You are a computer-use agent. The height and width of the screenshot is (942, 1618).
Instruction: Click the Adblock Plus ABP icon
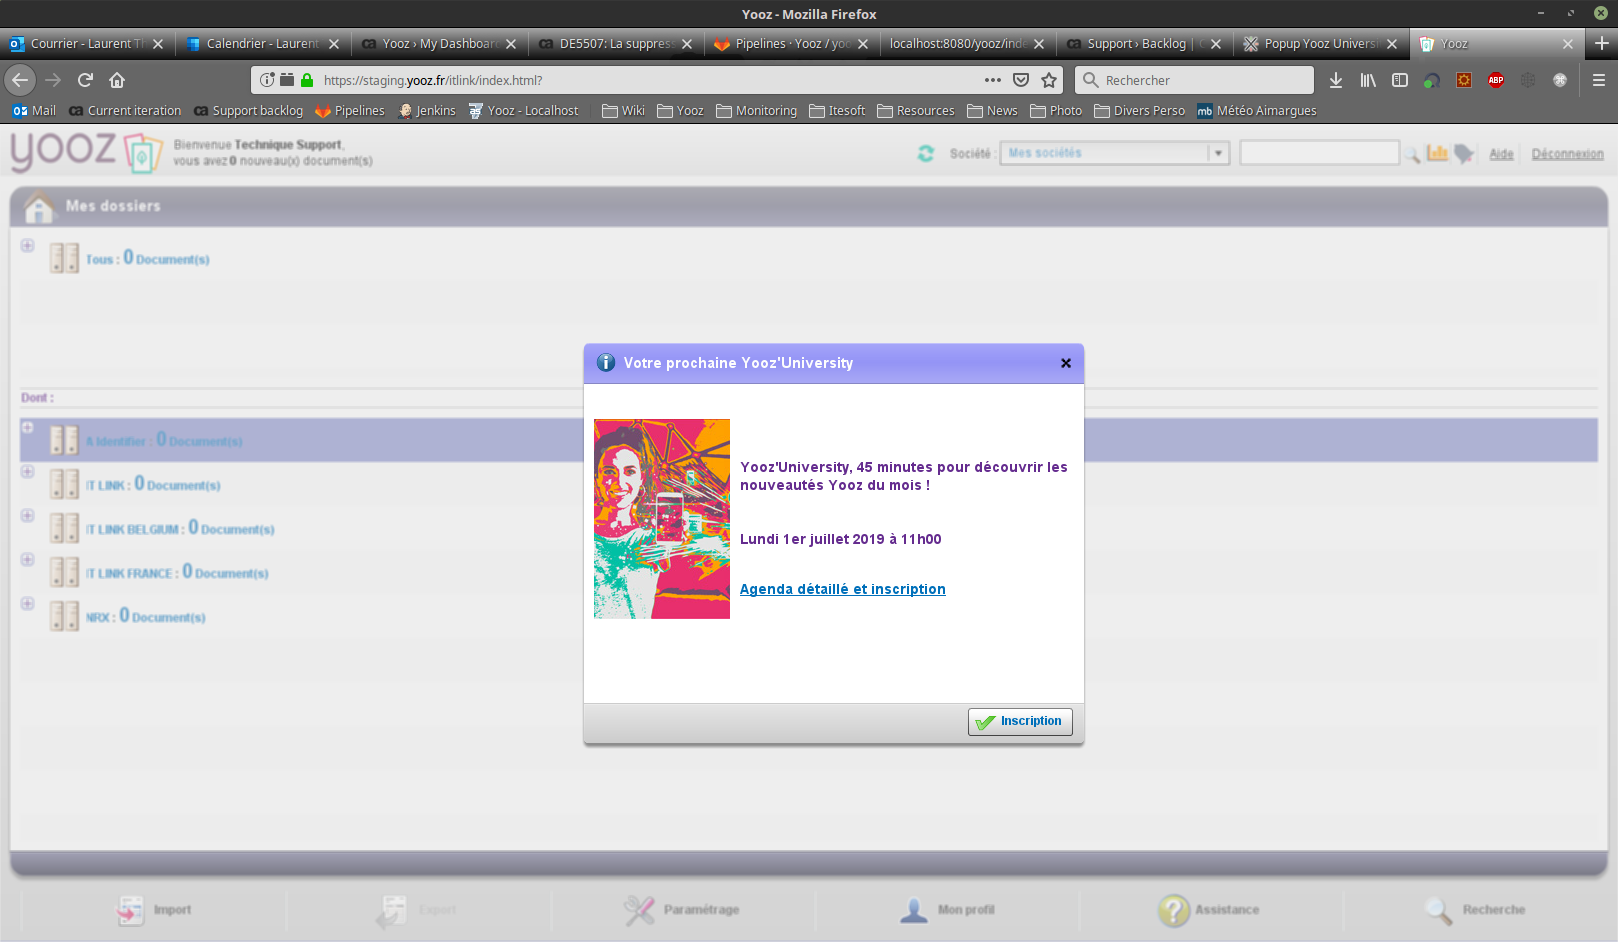[x=1496, y=80]
